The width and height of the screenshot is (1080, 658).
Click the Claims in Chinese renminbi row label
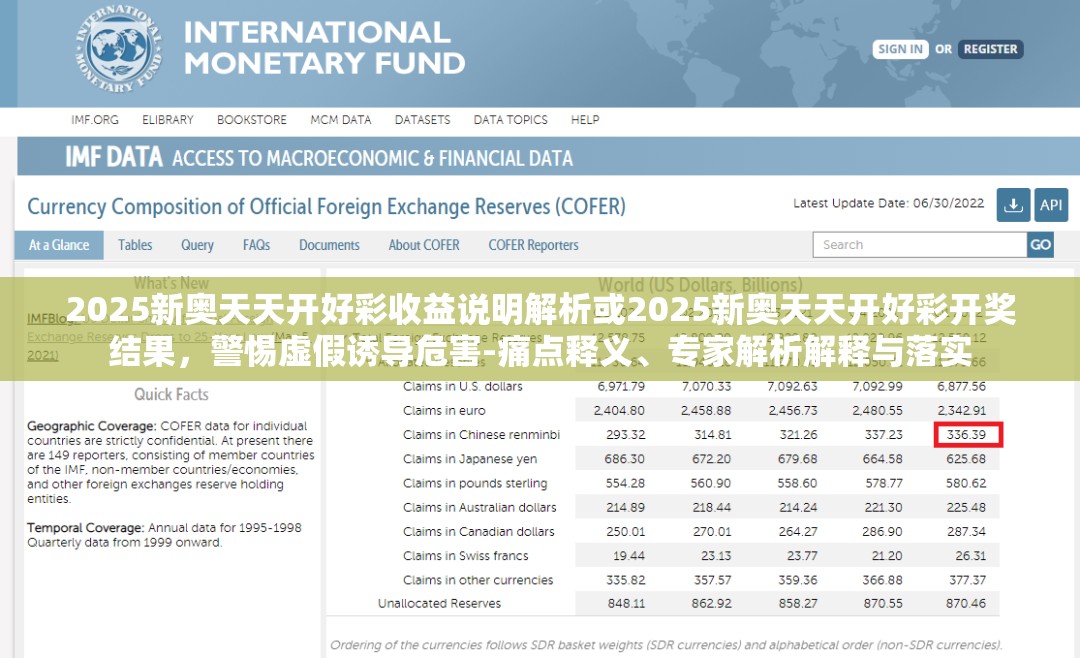pyautogui.click(x=481, y=435)
